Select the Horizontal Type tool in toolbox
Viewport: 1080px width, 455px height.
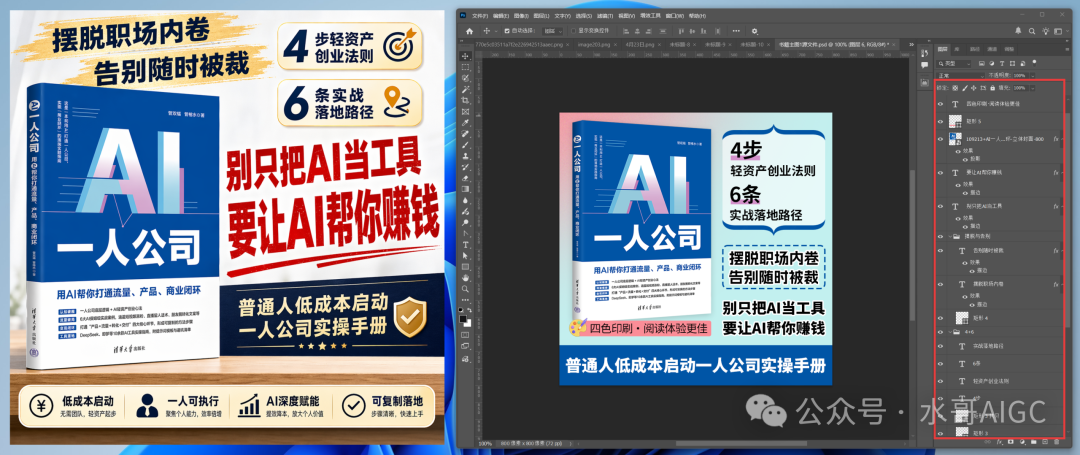pos(465,244)
